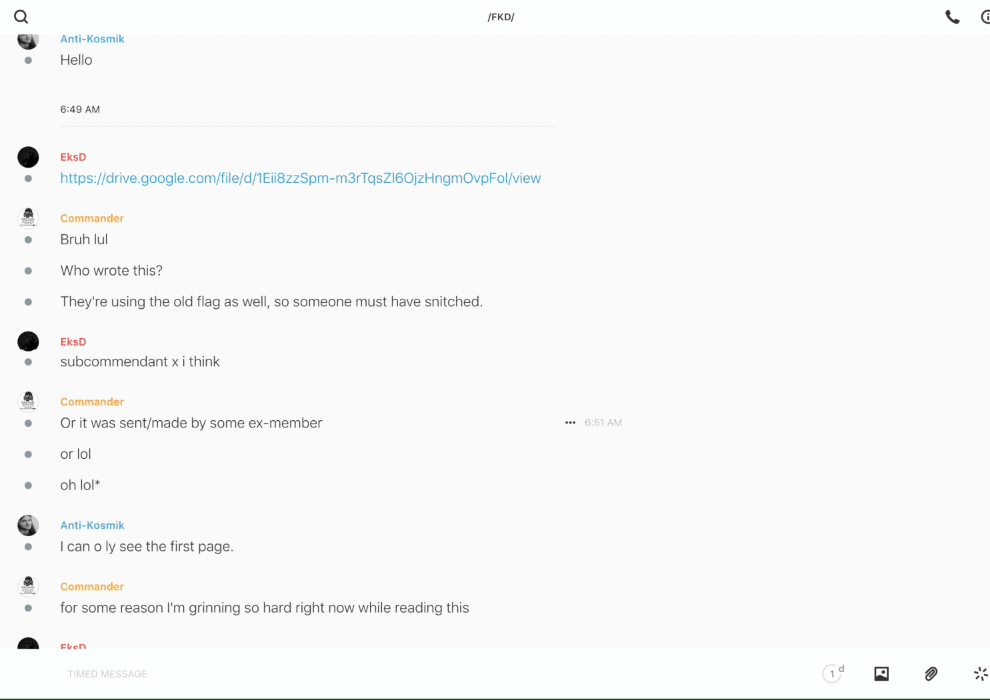Click Commander's avatar beside "Bruh lul"
990x700 pixels.
(28, 218)
